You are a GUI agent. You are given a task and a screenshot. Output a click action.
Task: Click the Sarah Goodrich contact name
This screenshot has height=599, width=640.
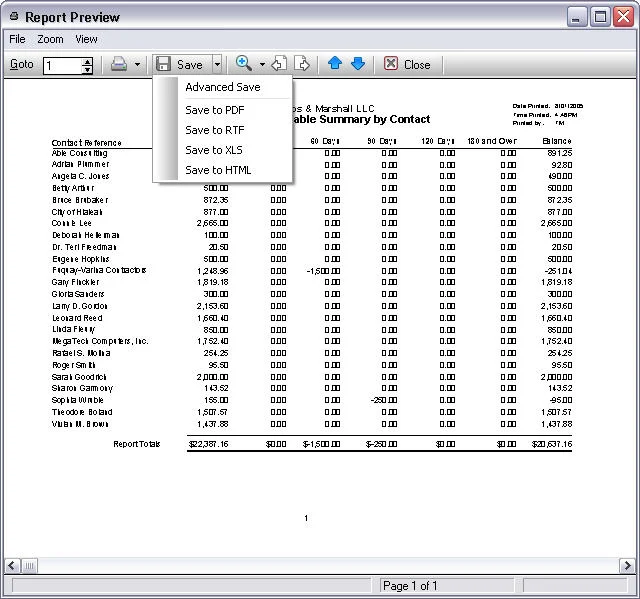(x=79, y=377)
